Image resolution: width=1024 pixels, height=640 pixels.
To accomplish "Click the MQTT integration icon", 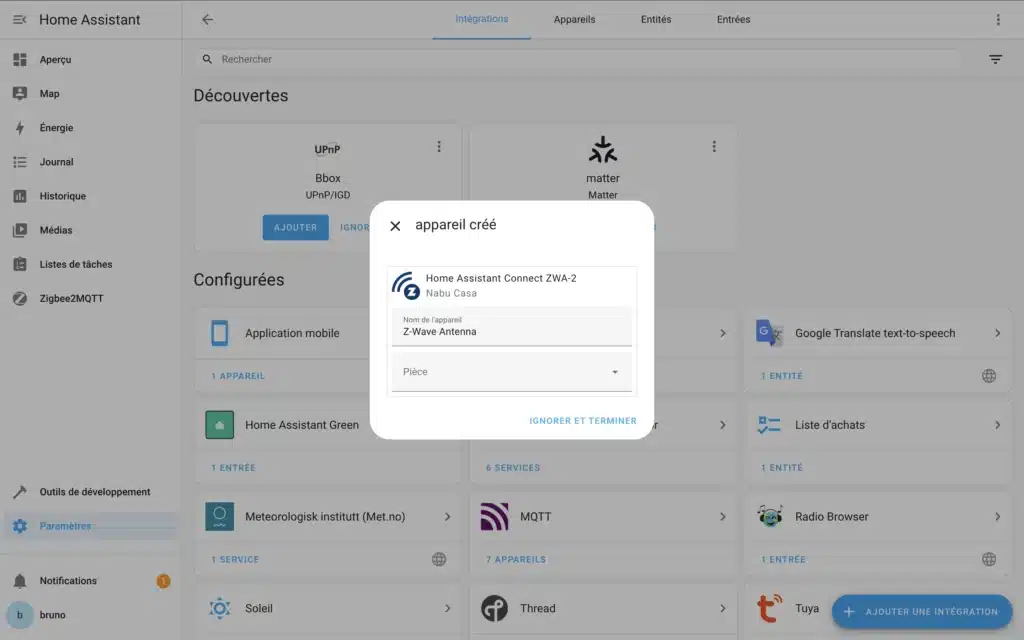I will pos(494,517).
